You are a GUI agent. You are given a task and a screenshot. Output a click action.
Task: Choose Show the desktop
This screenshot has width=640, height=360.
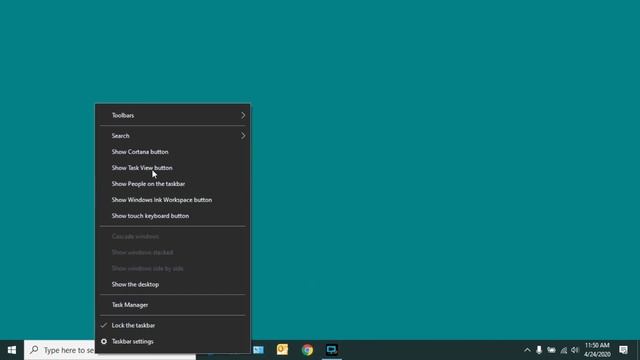(x=173, y=284)
